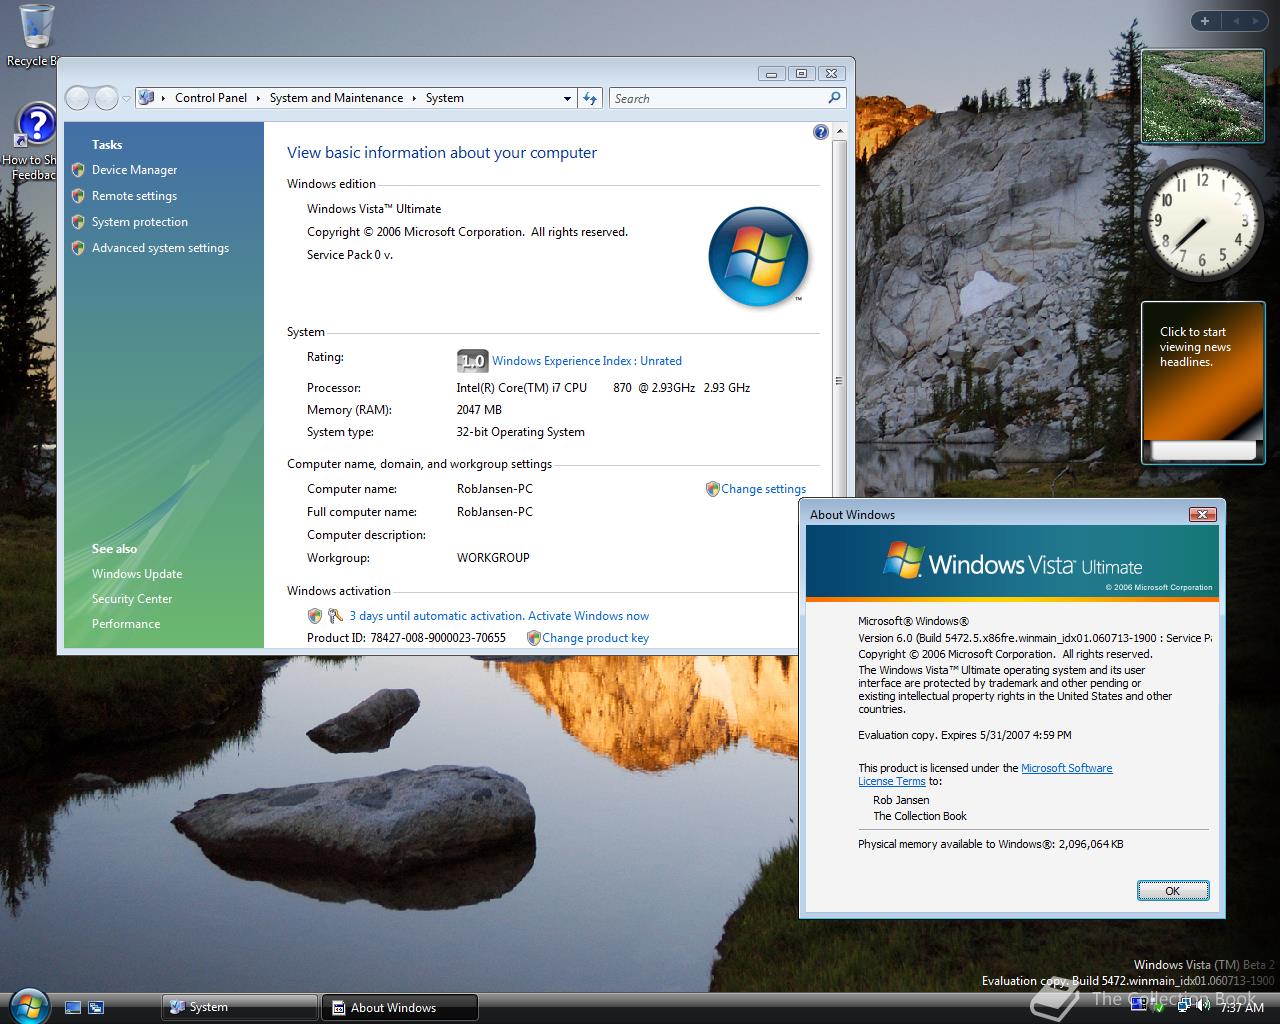Expand breadcrumb arrow after Control Panel
This screenshot has height=1024, width=1280.
click(x=258, y=98)
